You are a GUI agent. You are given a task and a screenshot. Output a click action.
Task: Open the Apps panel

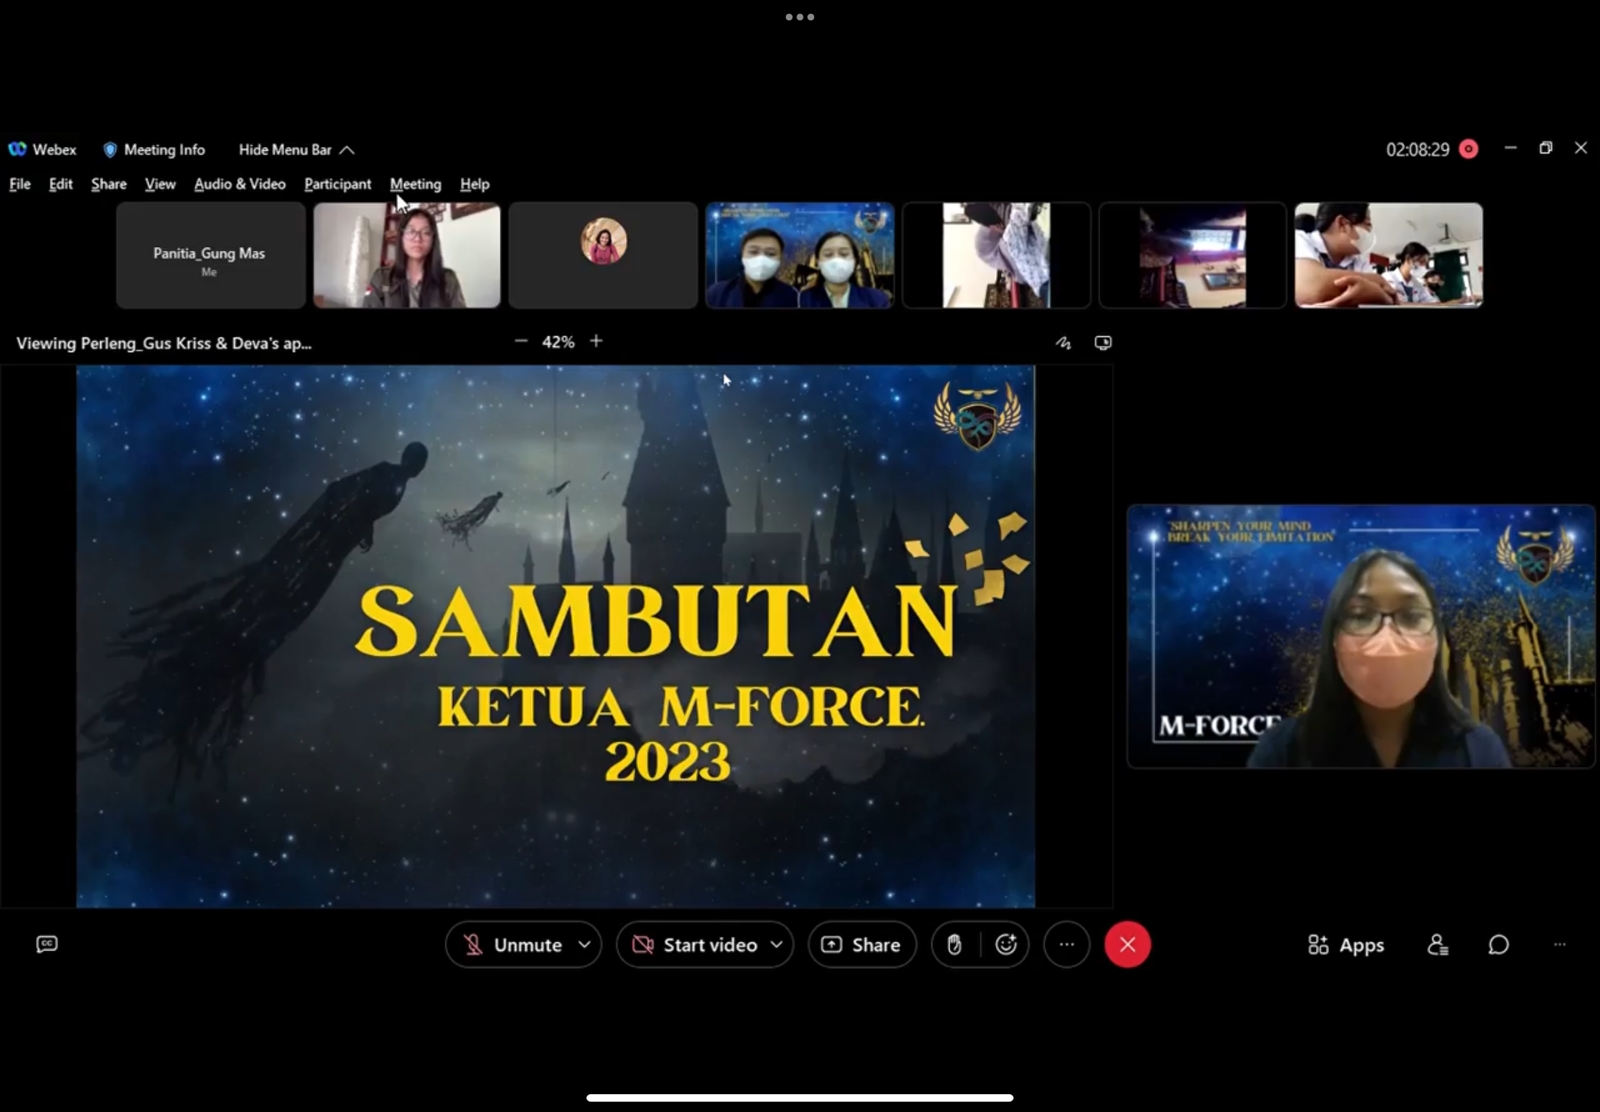[x=1346, y=945]
